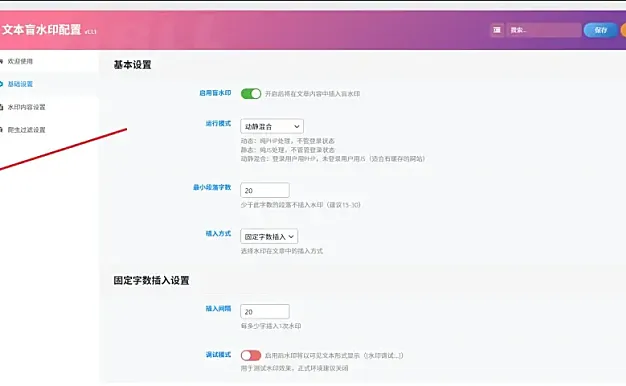
Task: Click the icon beside 水印内容设置
Action: coord(1,107)
